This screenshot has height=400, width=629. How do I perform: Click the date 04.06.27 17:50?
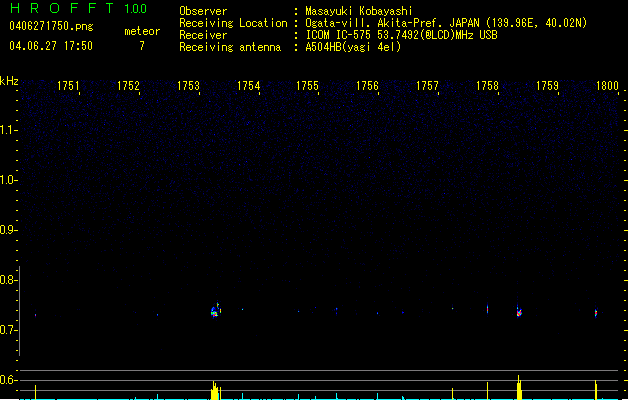pos(50,45)
